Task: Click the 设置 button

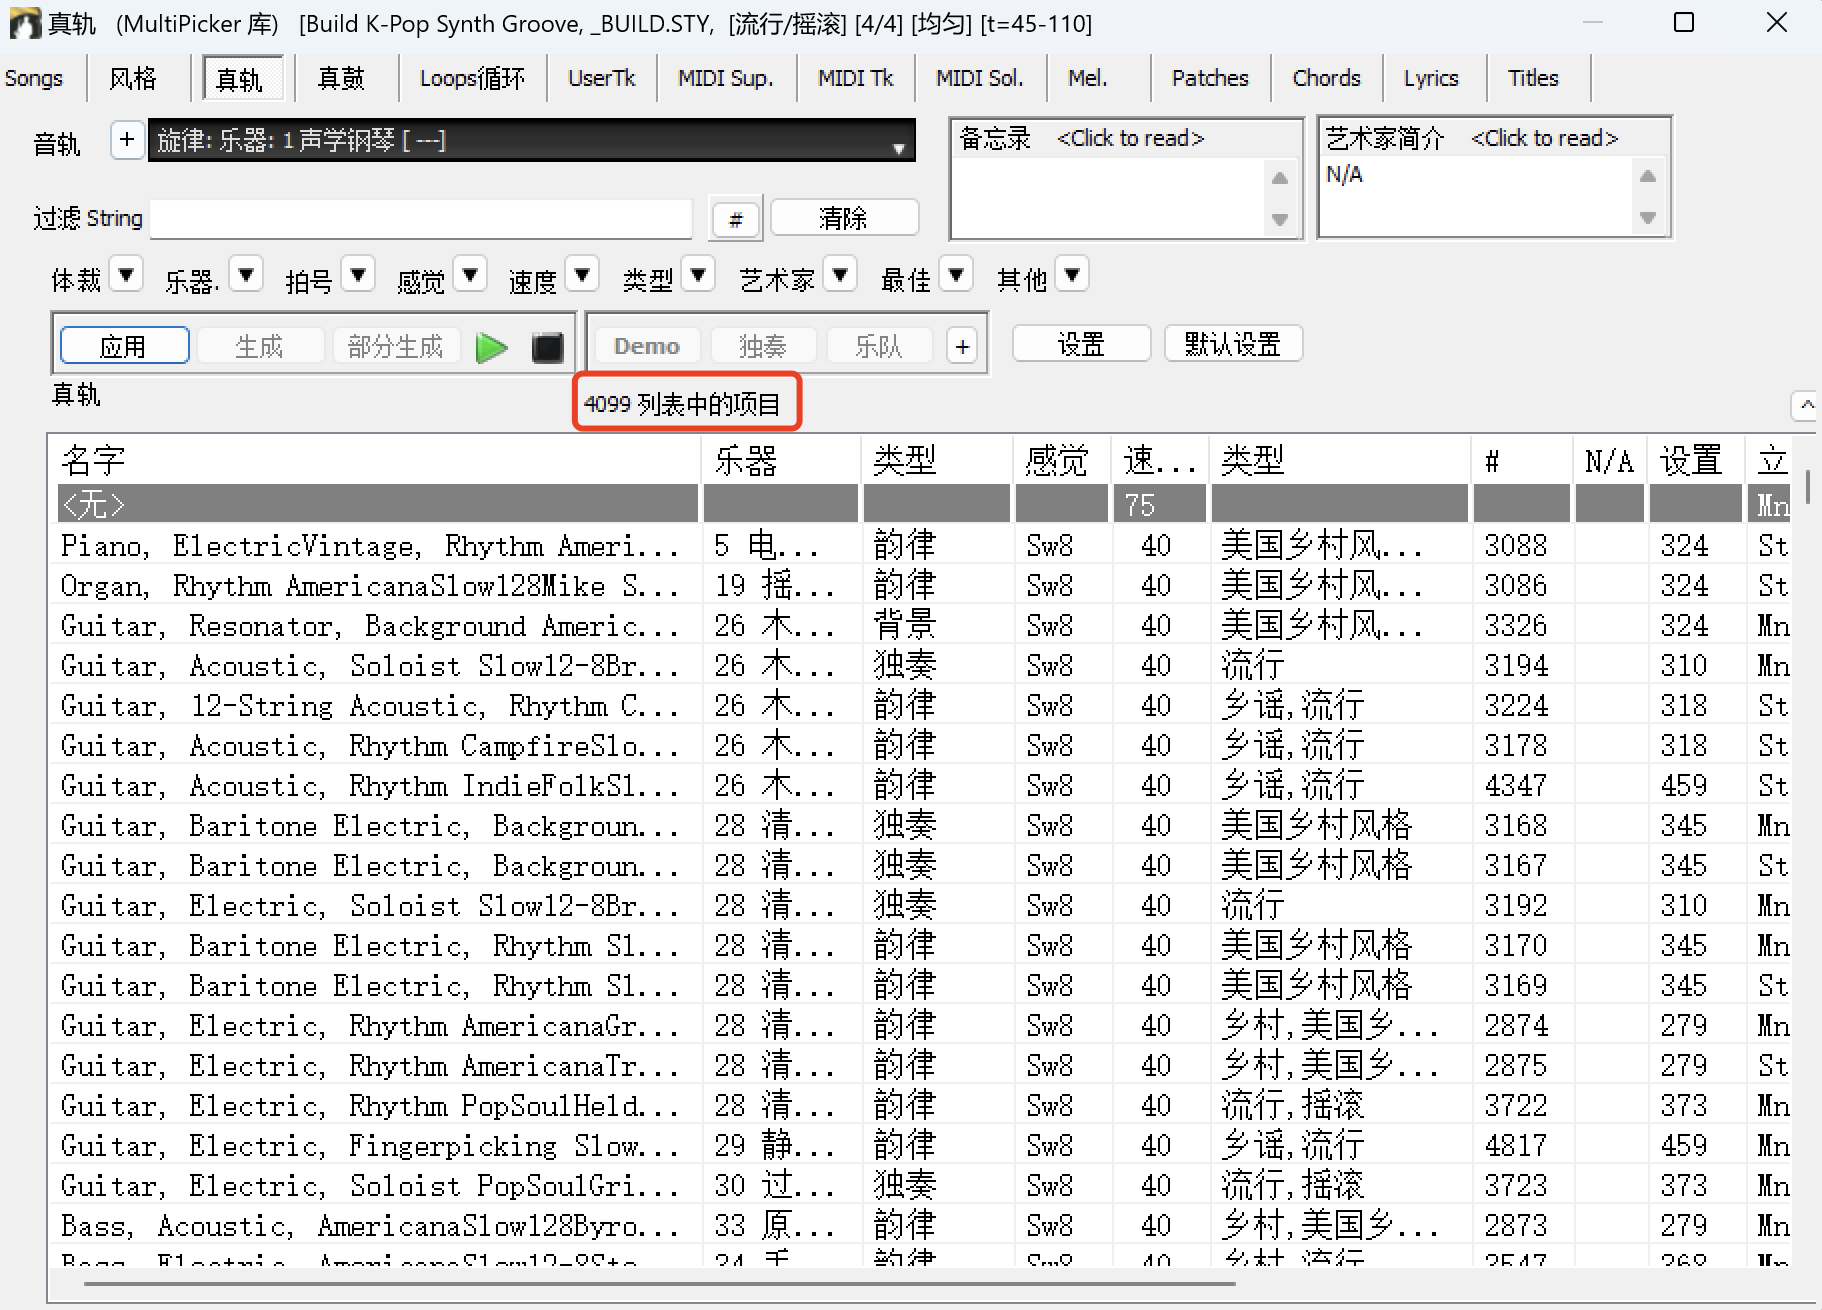Action: [x=1081, y=344]
